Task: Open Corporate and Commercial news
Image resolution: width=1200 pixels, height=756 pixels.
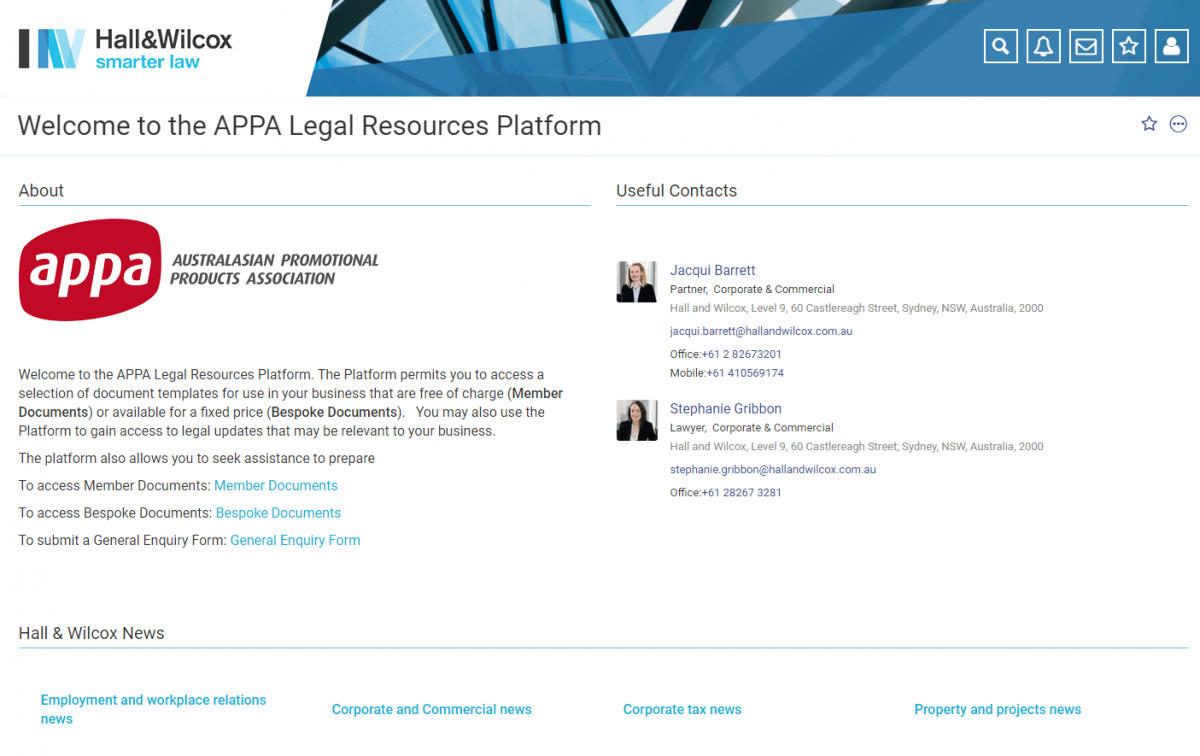Action: click(432, 709)
